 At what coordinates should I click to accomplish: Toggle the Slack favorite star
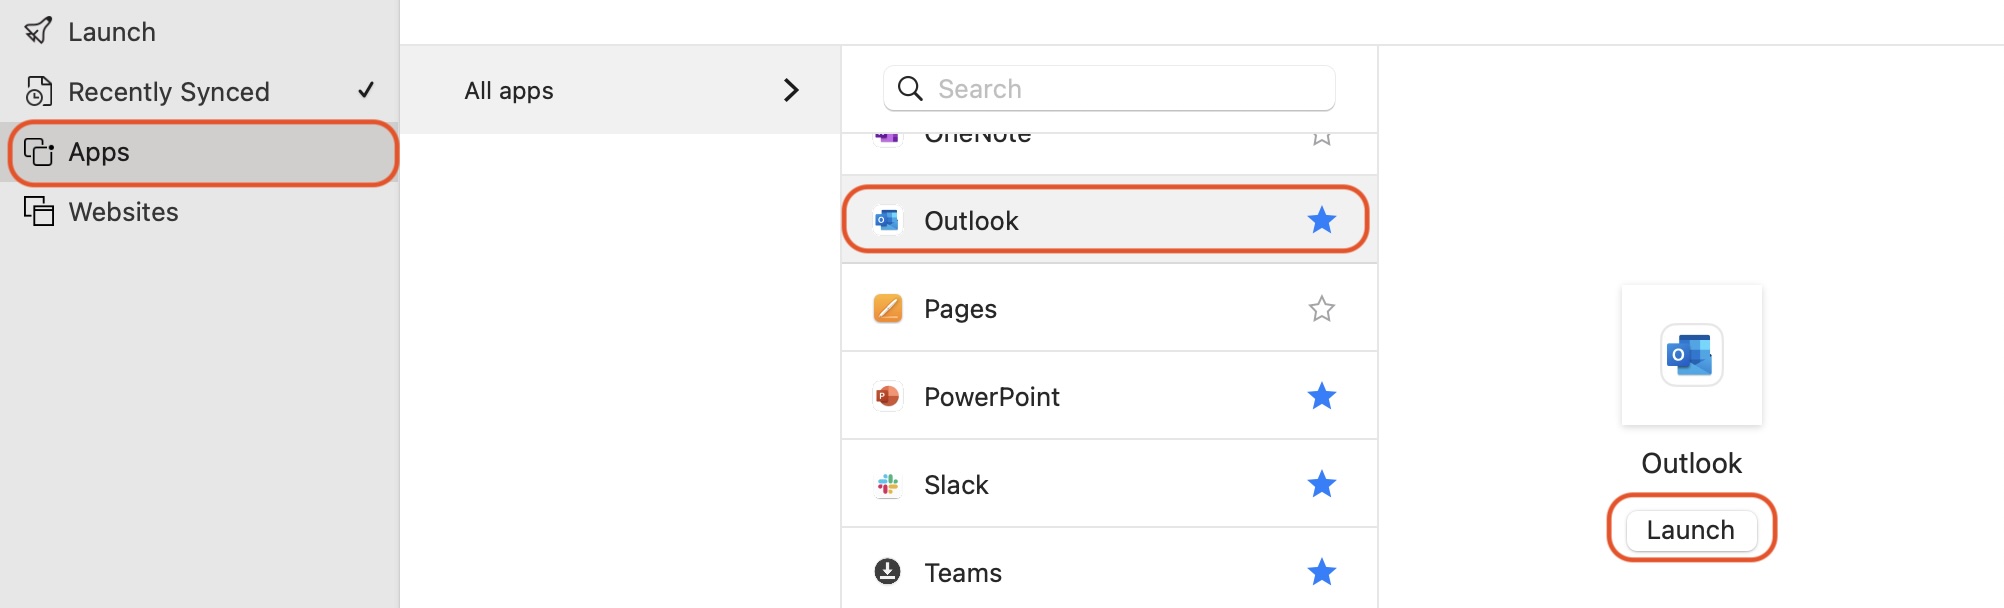click(1322, 484)
